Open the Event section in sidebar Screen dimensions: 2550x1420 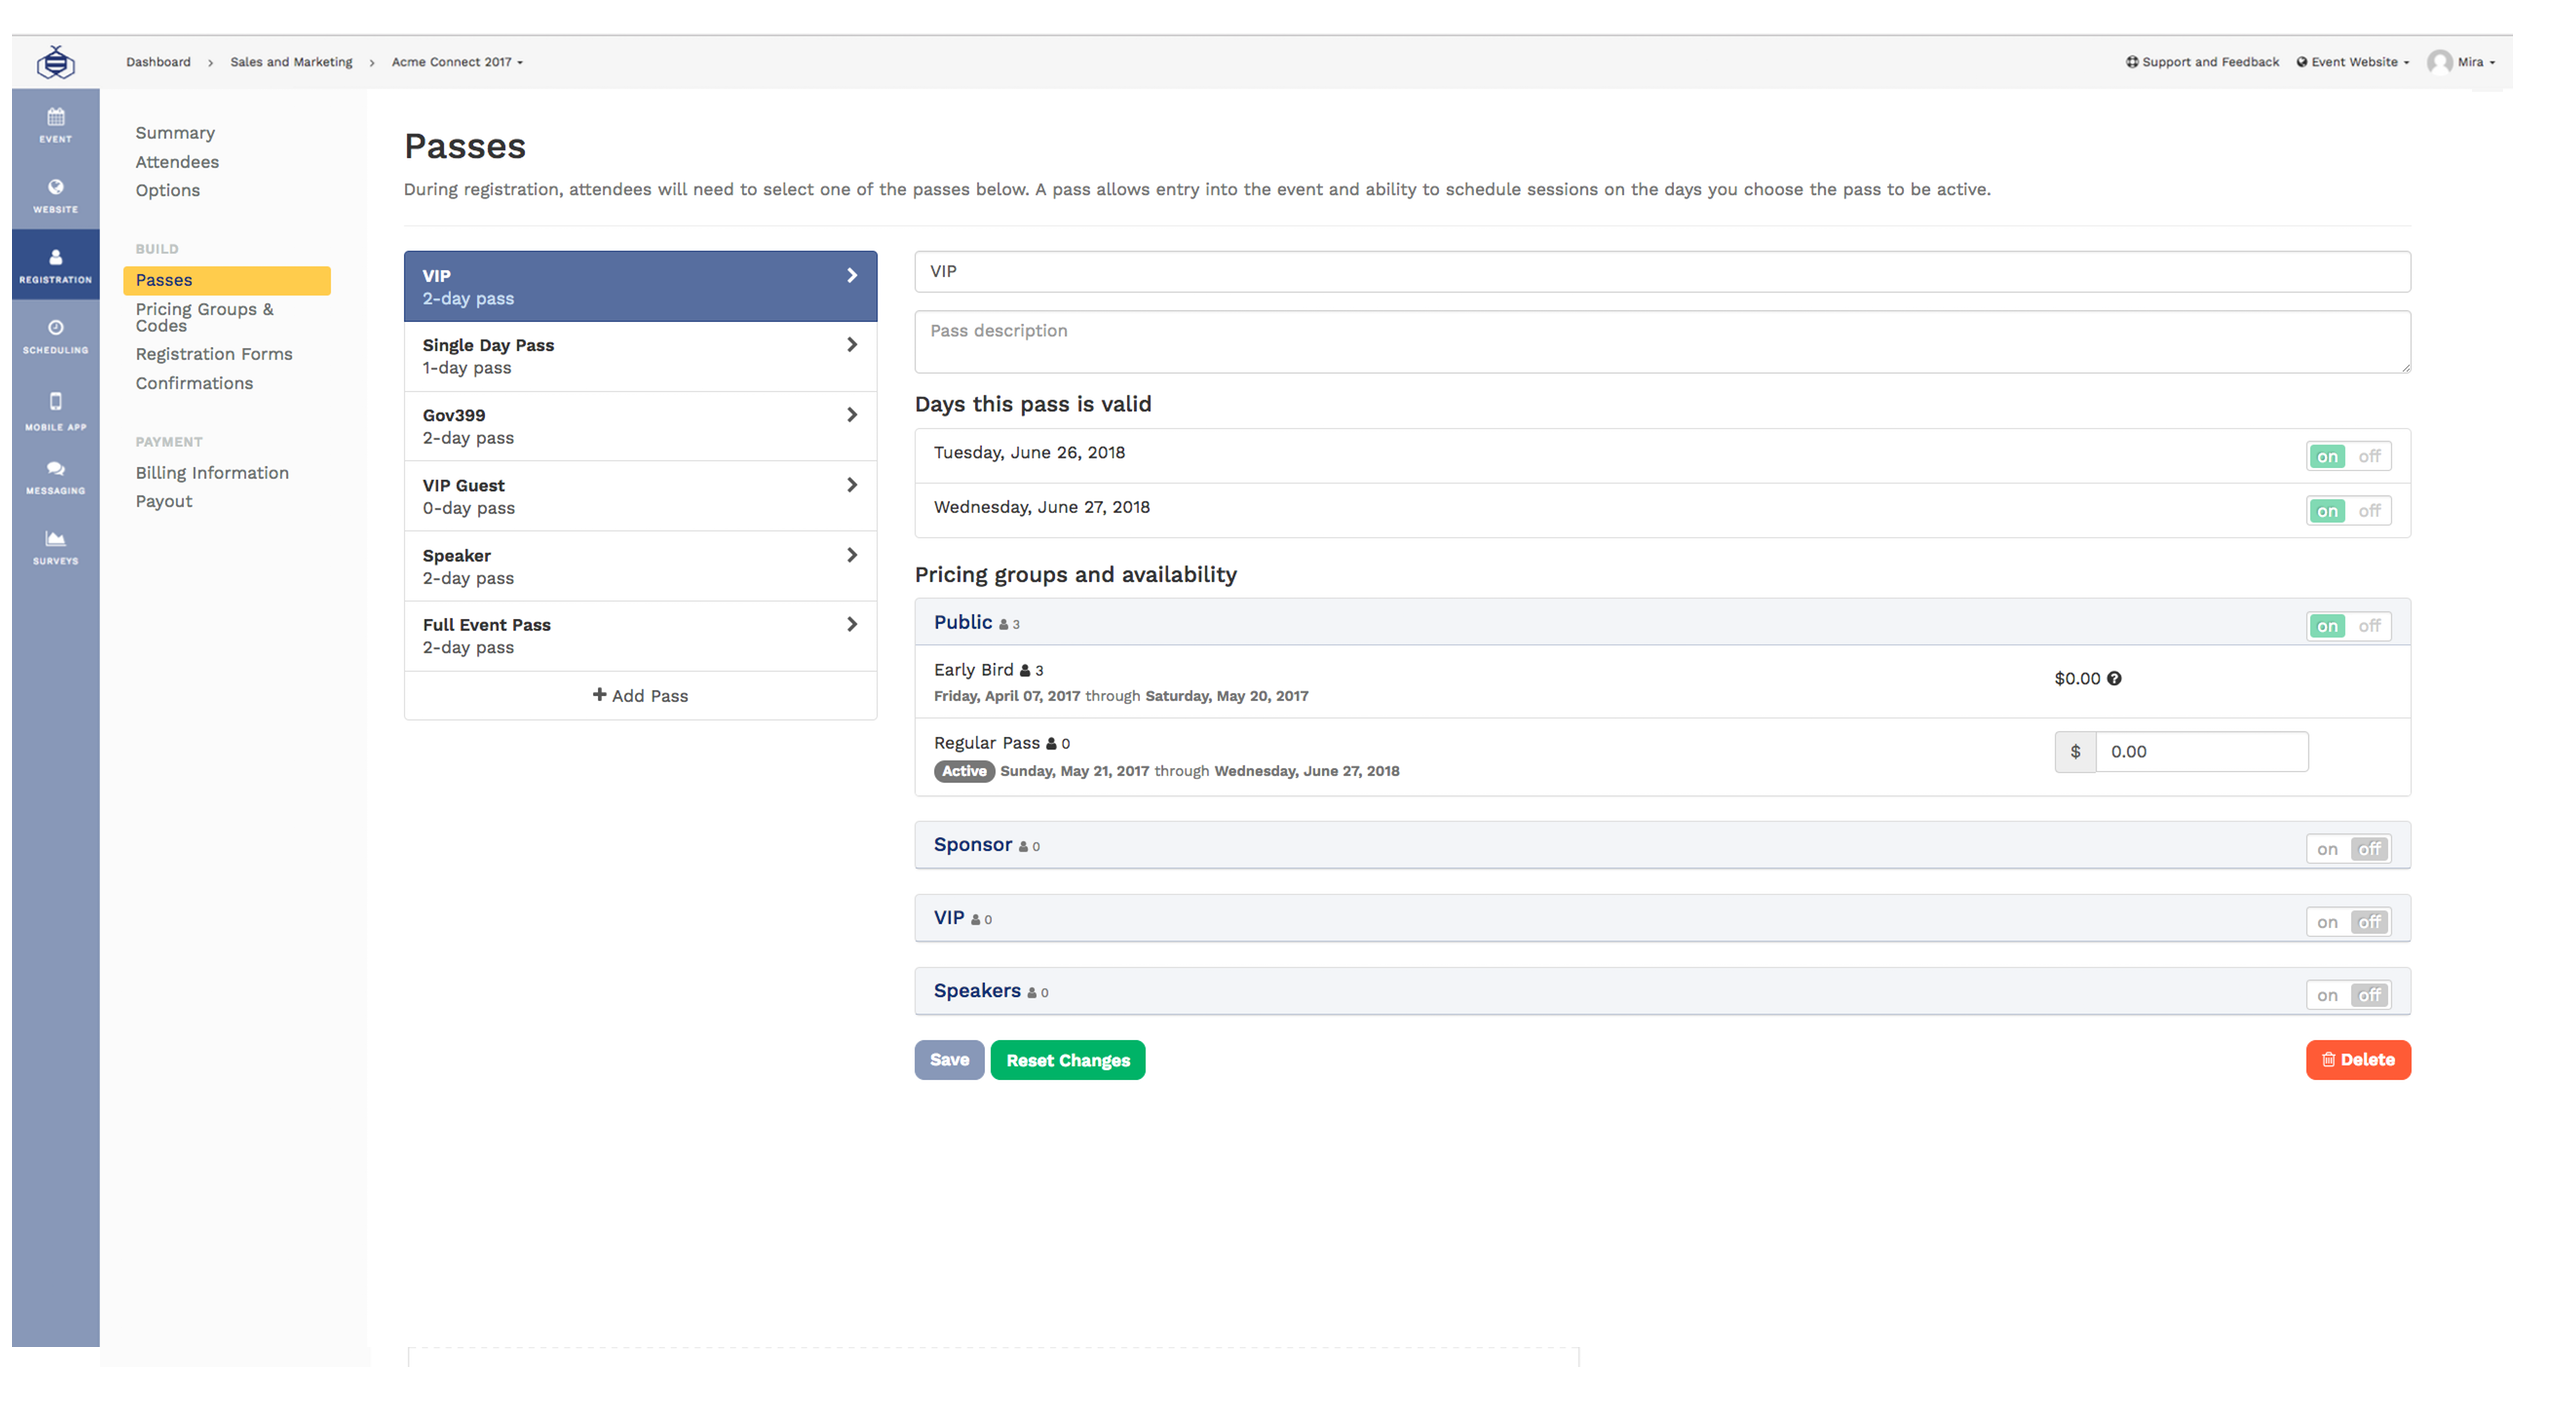pos(55,124)
